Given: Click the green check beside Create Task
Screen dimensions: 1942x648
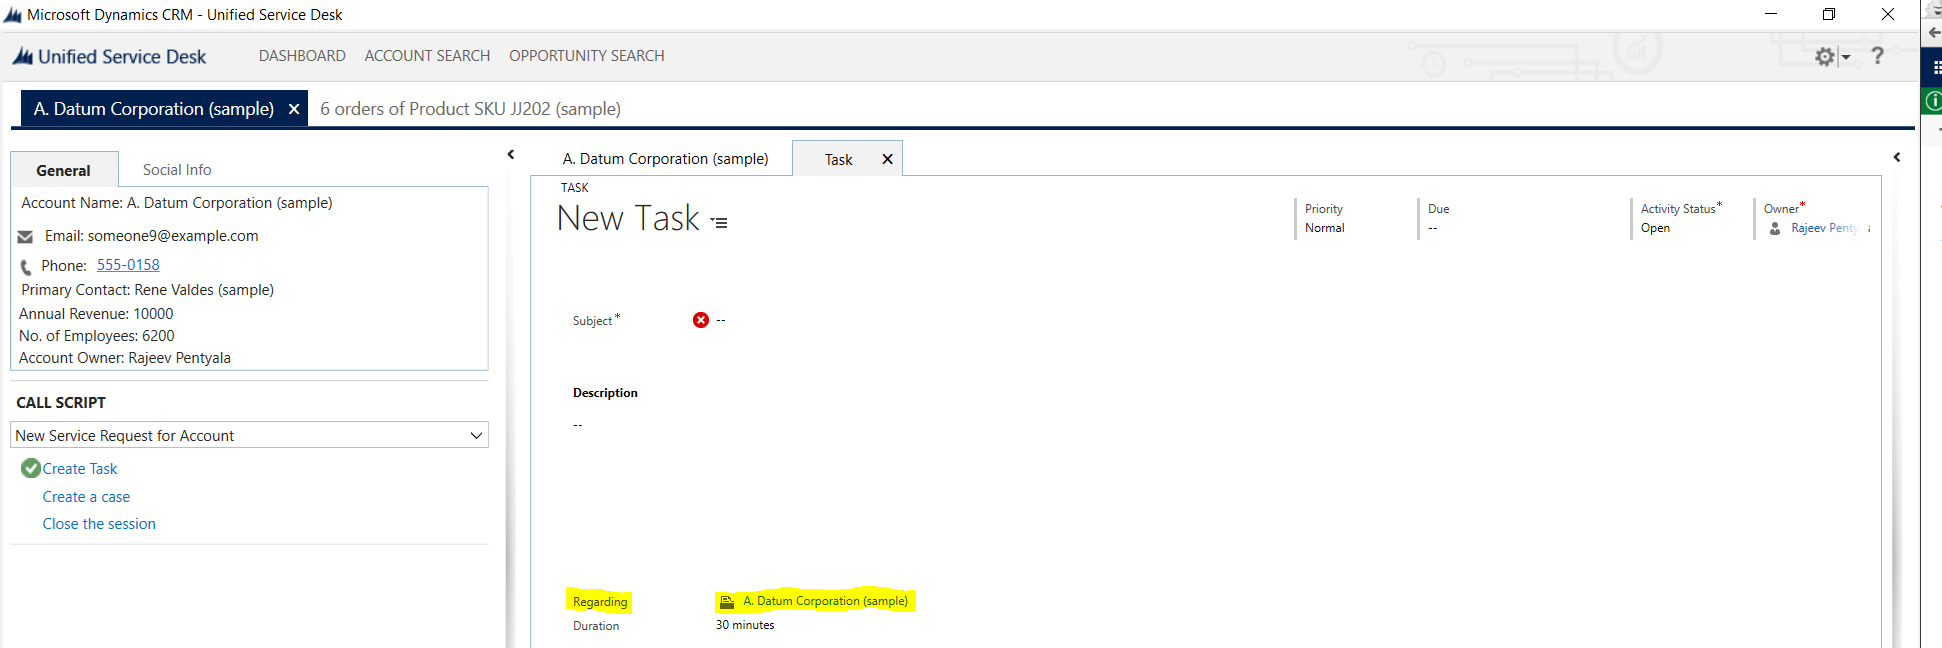Looking at the screenshot, I should click(x=31, y=468).
